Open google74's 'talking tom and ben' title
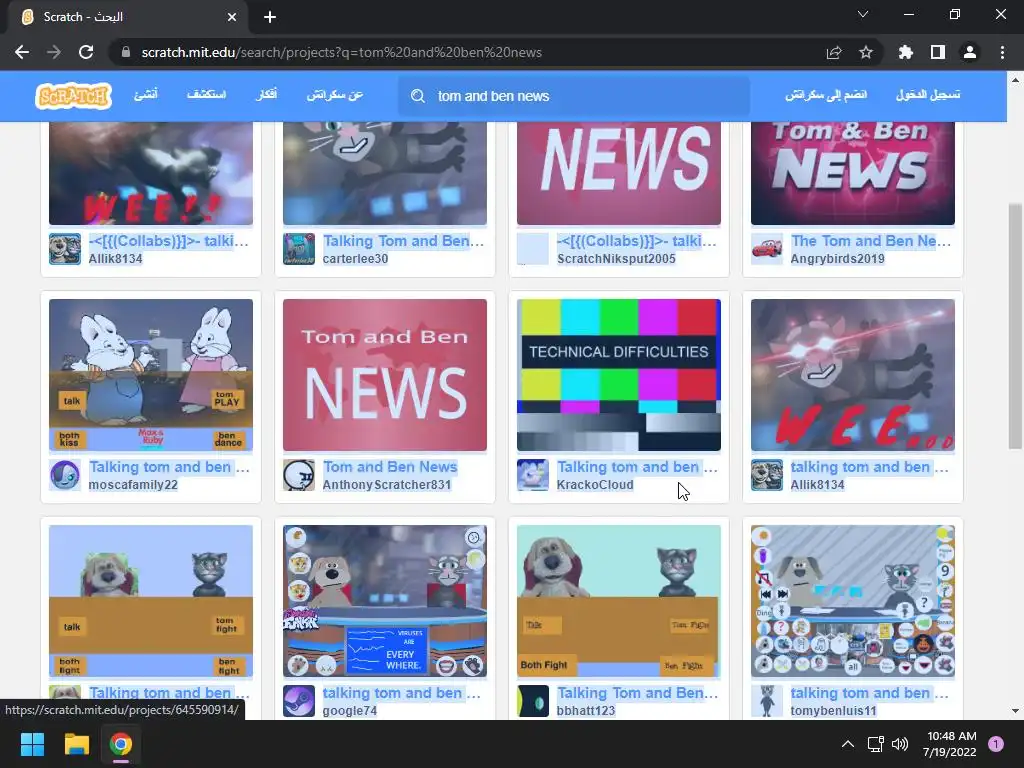The height and width of the screenshot is (768, 1024). click(401, 693)
